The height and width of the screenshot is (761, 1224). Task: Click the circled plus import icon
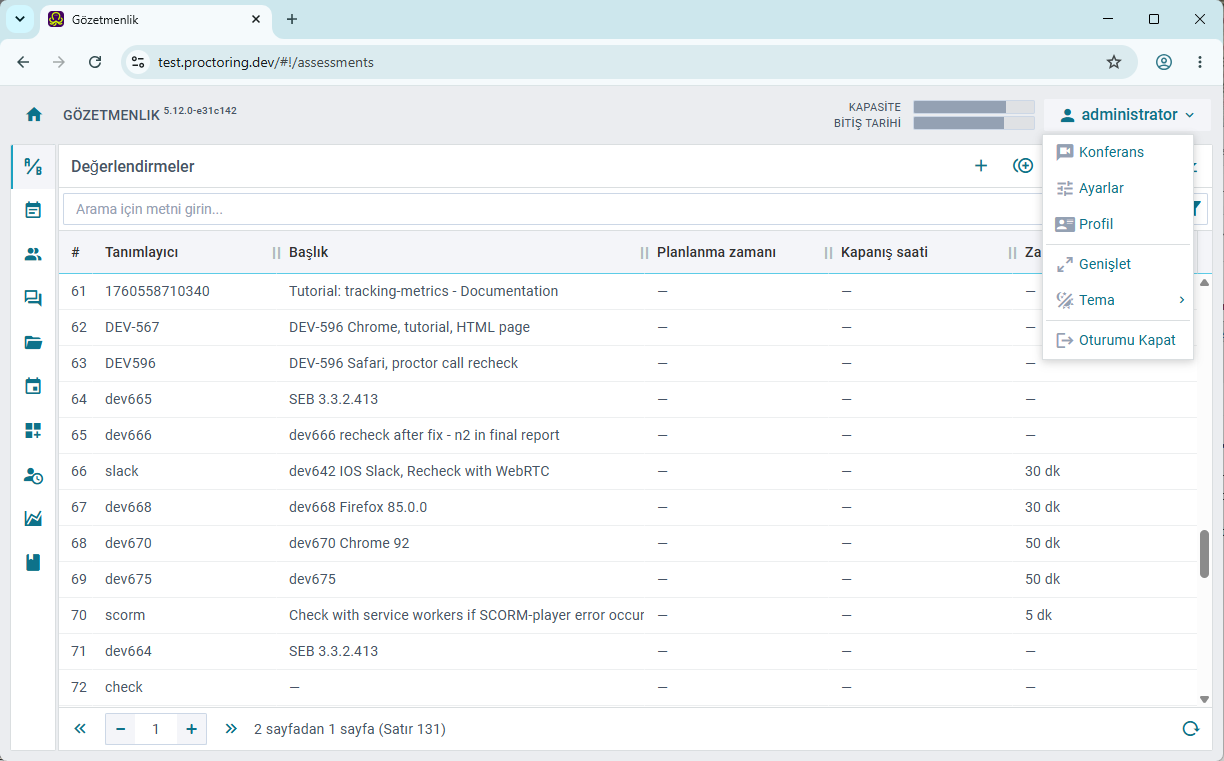click(1023, 166)
